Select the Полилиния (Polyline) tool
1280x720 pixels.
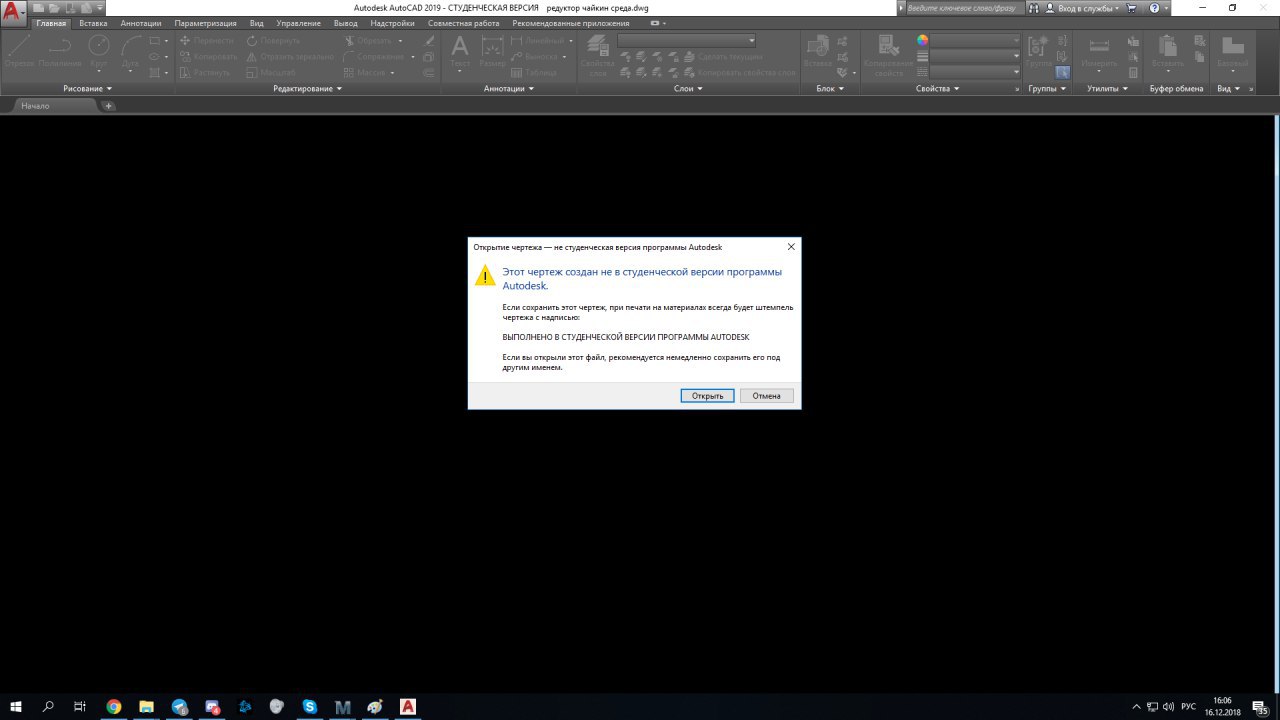[x=60, y=52]
